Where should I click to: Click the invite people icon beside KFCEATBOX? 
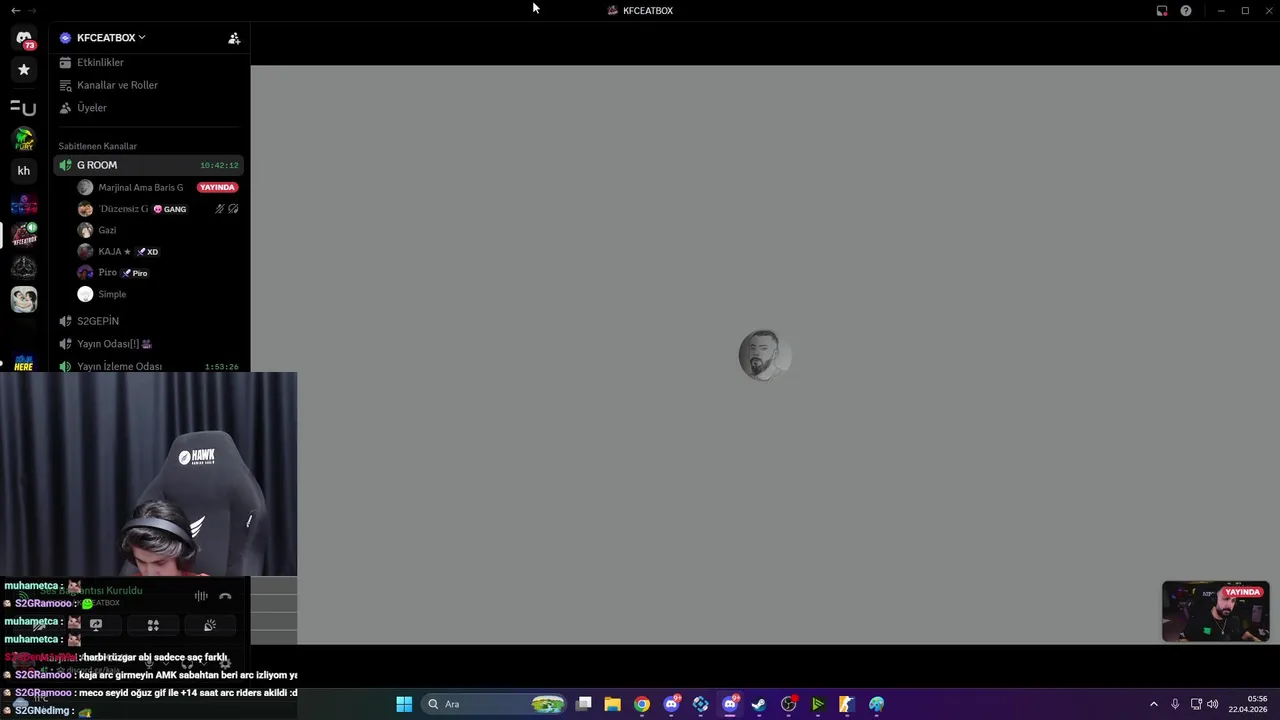[x=234, y=38]
